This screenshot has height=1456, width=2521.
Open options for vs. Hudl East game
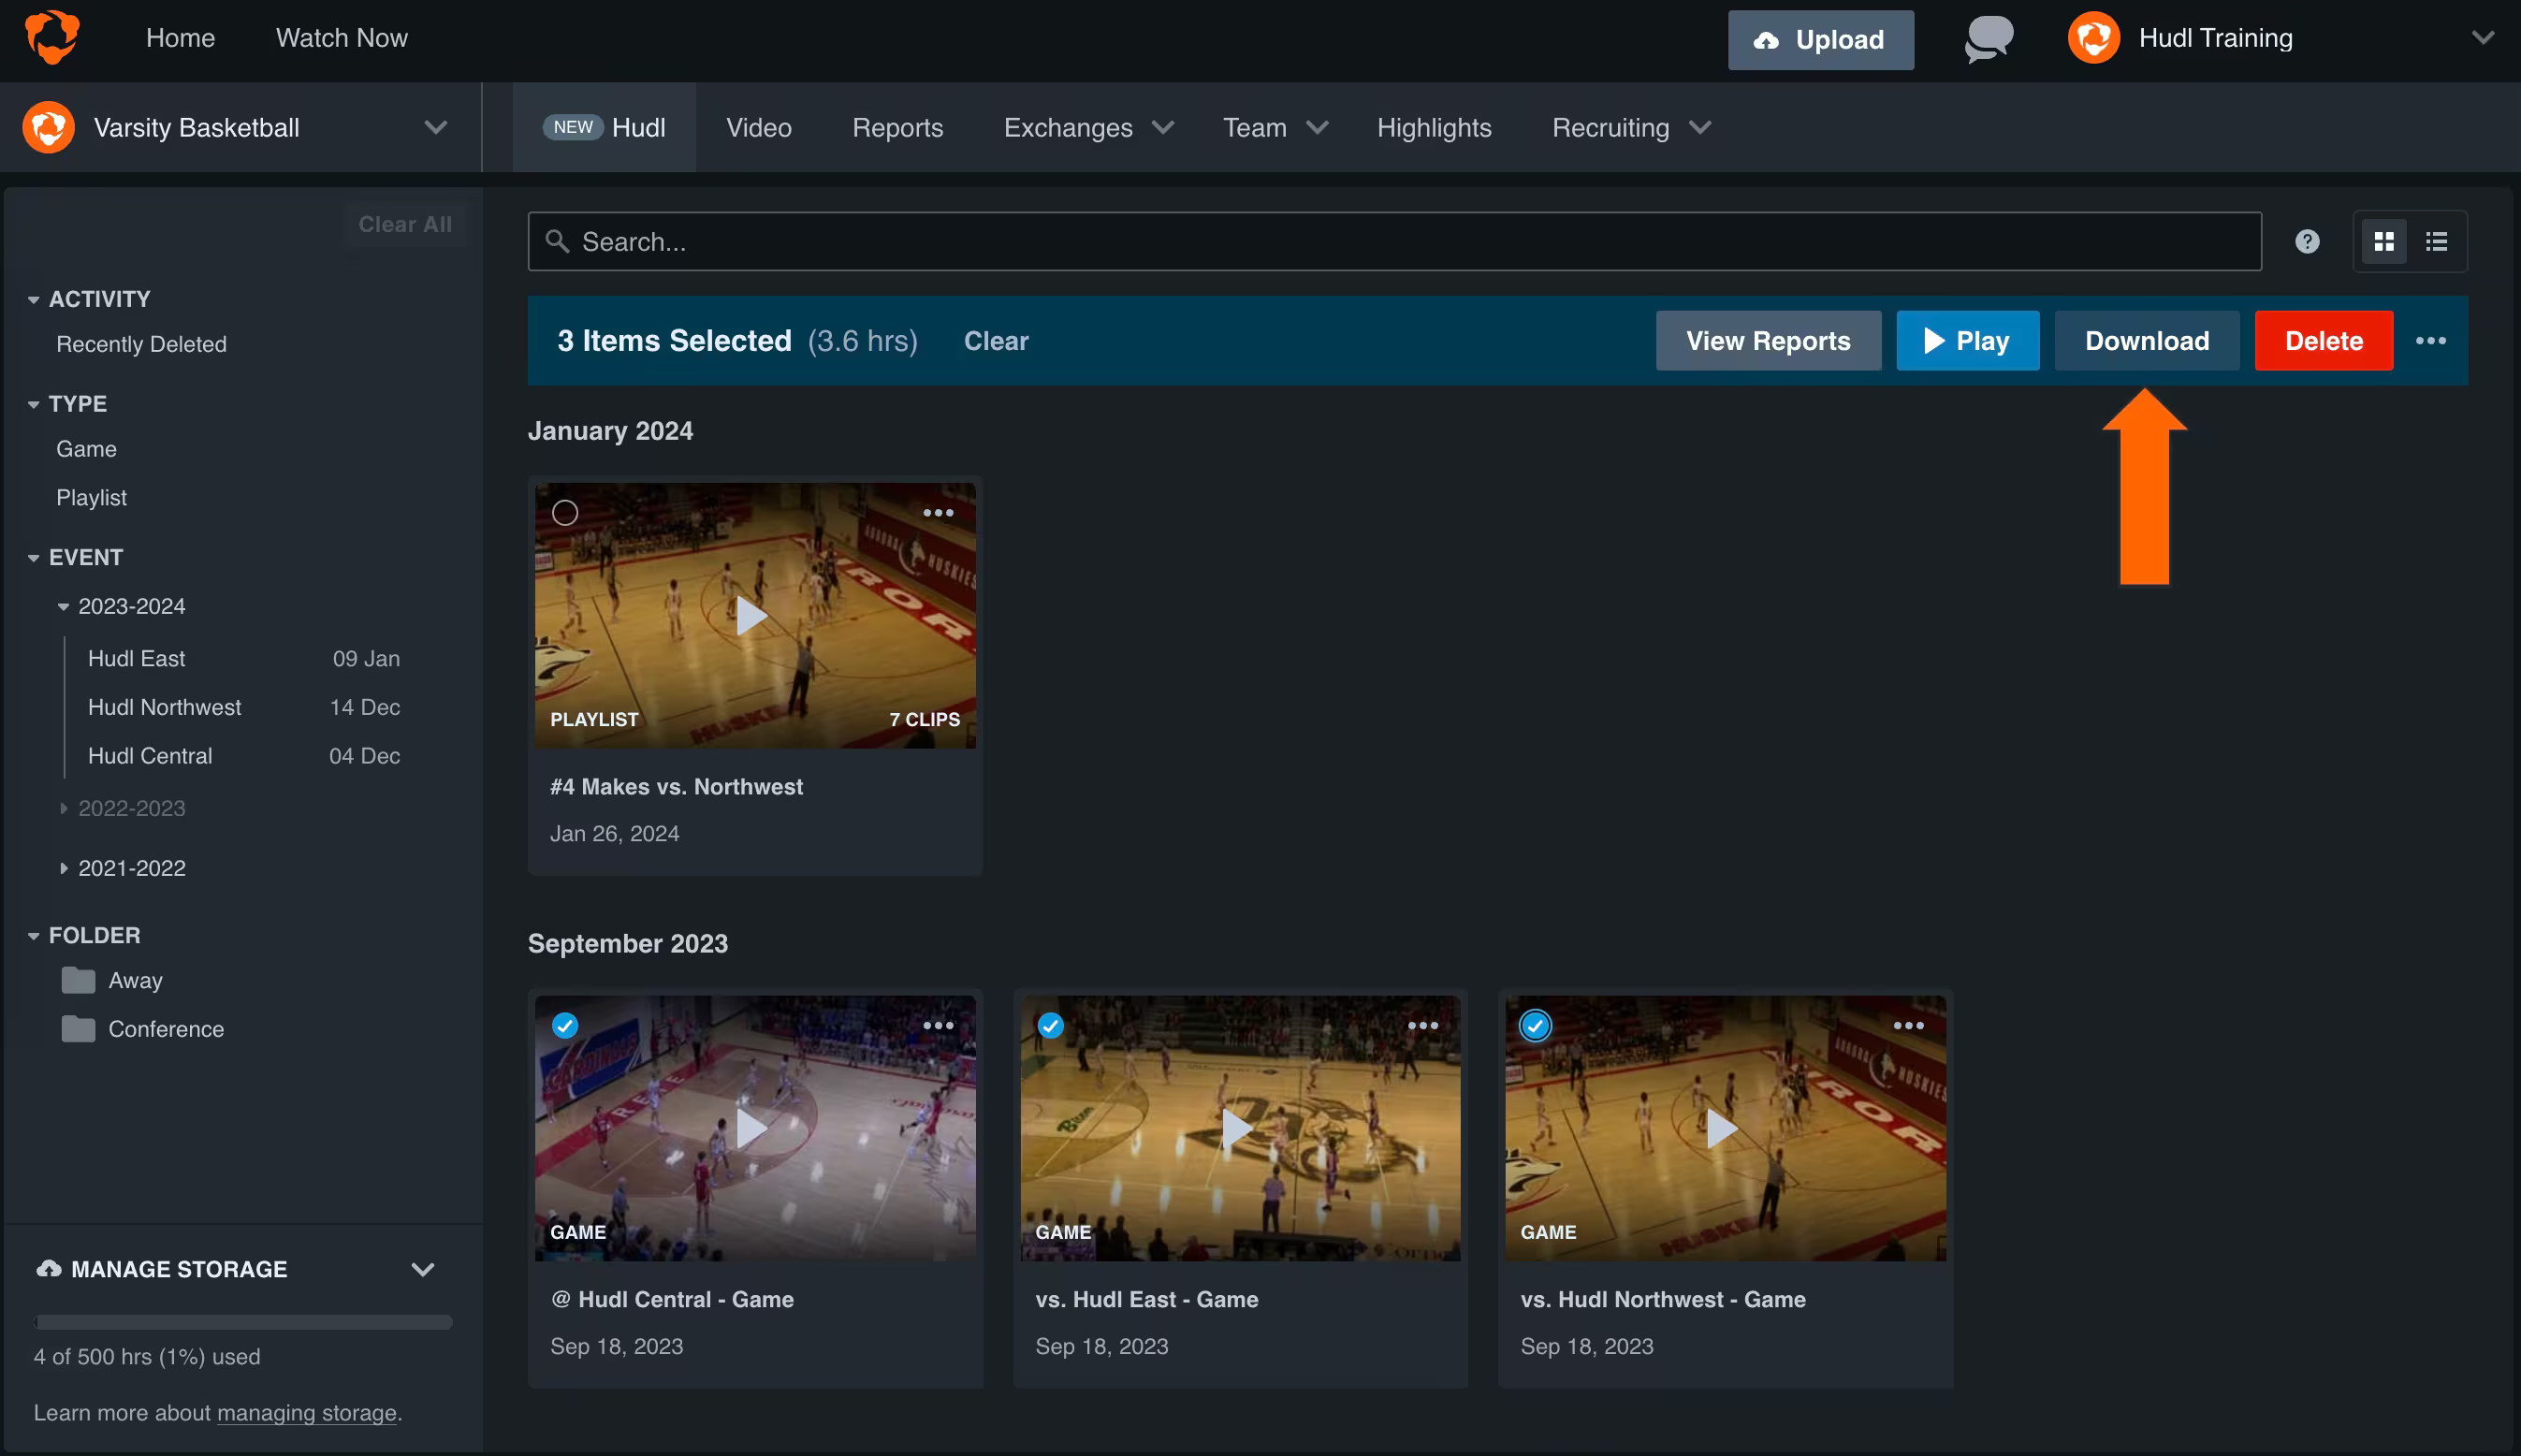tap(1423, 1025)
